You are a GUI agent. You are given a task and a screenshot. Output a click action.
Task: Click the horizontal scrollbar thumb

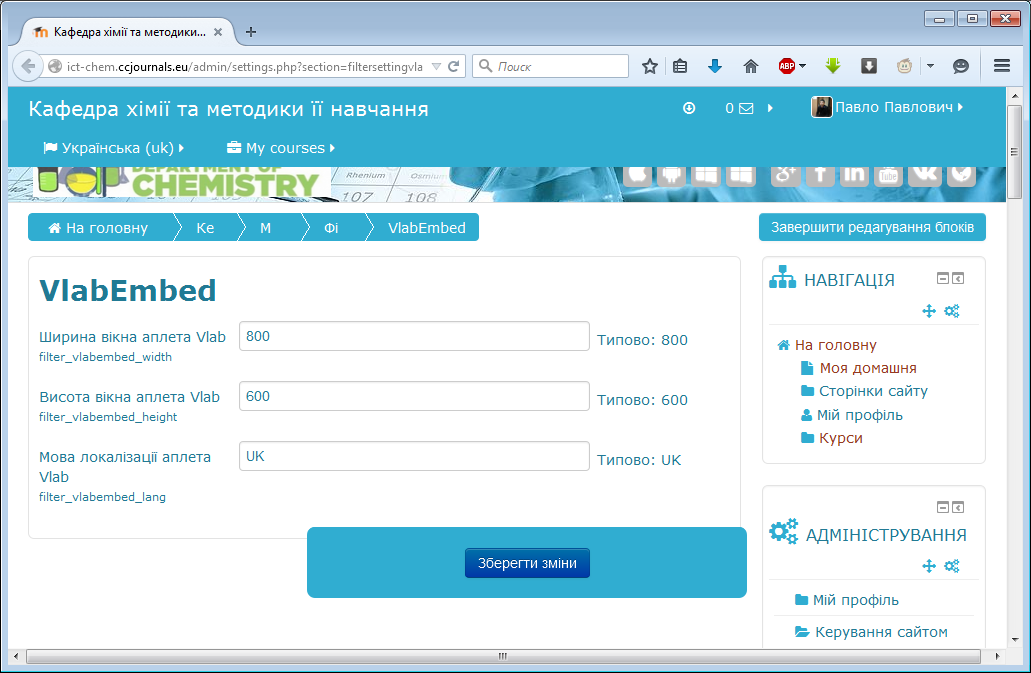[x=503, y=656]
